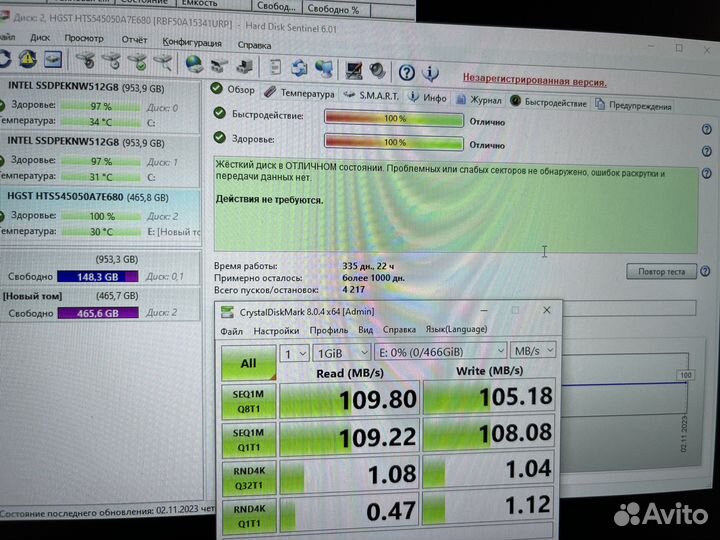Open units dropdown showing MB/s
Viewport: 720px width, 540px height.
point(534,351)
